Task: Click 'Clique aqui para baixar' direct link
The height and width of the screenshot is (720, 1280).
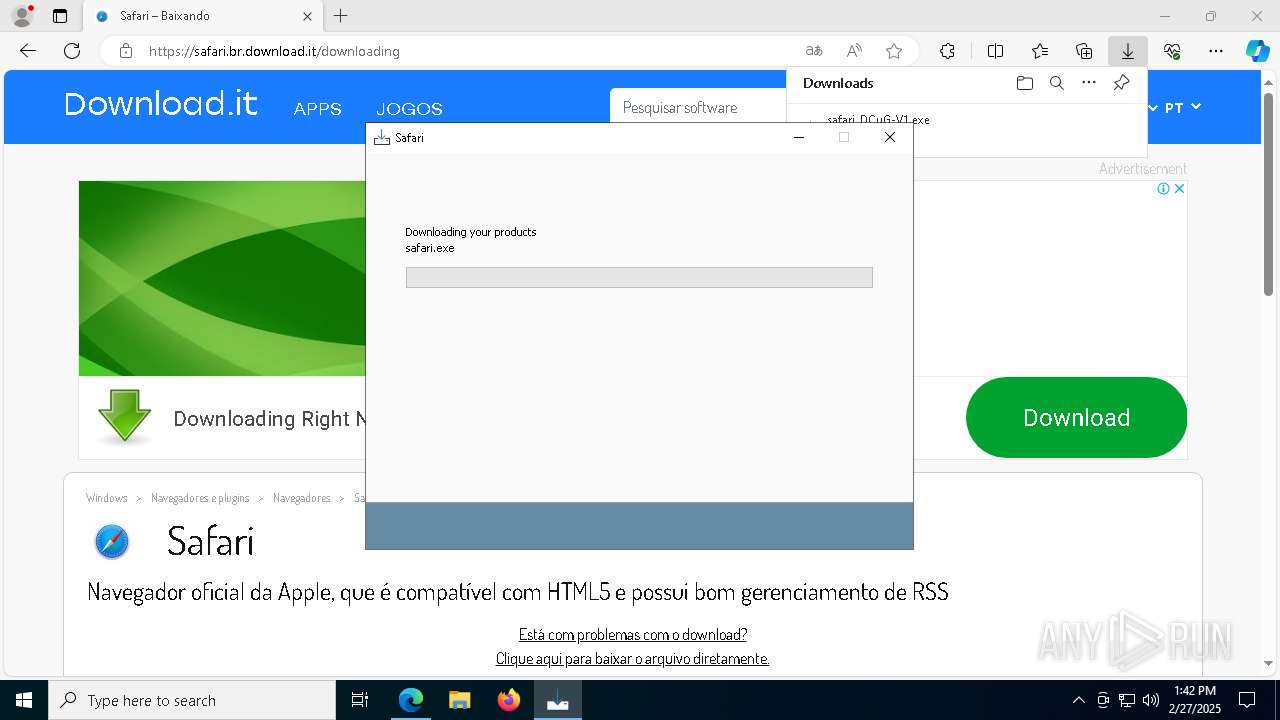Action: point(633,658)
